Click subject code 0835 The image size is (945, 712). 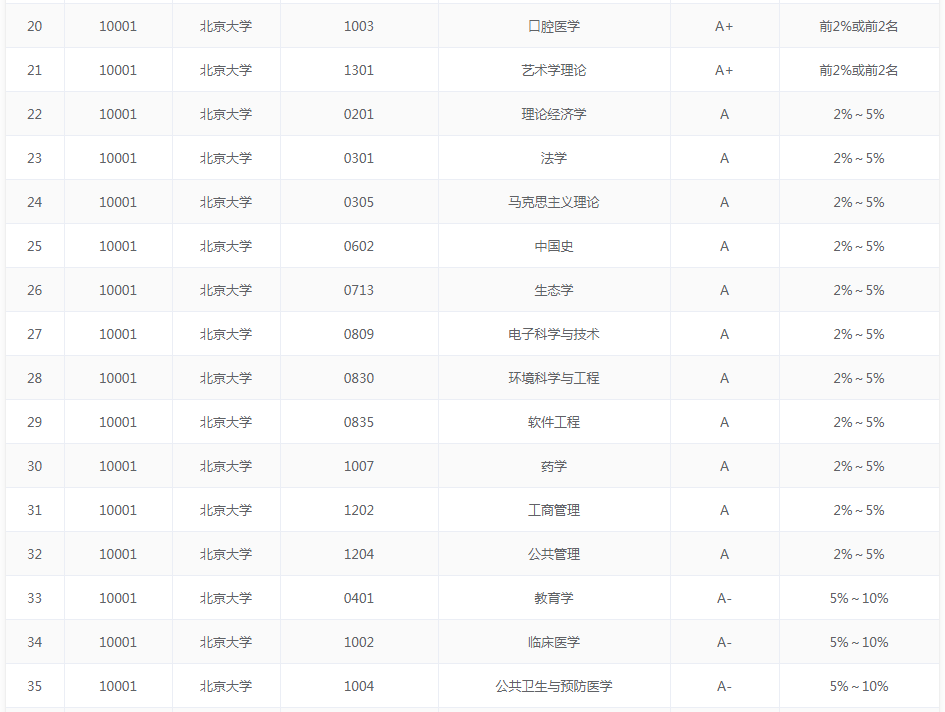pos(359,423)
